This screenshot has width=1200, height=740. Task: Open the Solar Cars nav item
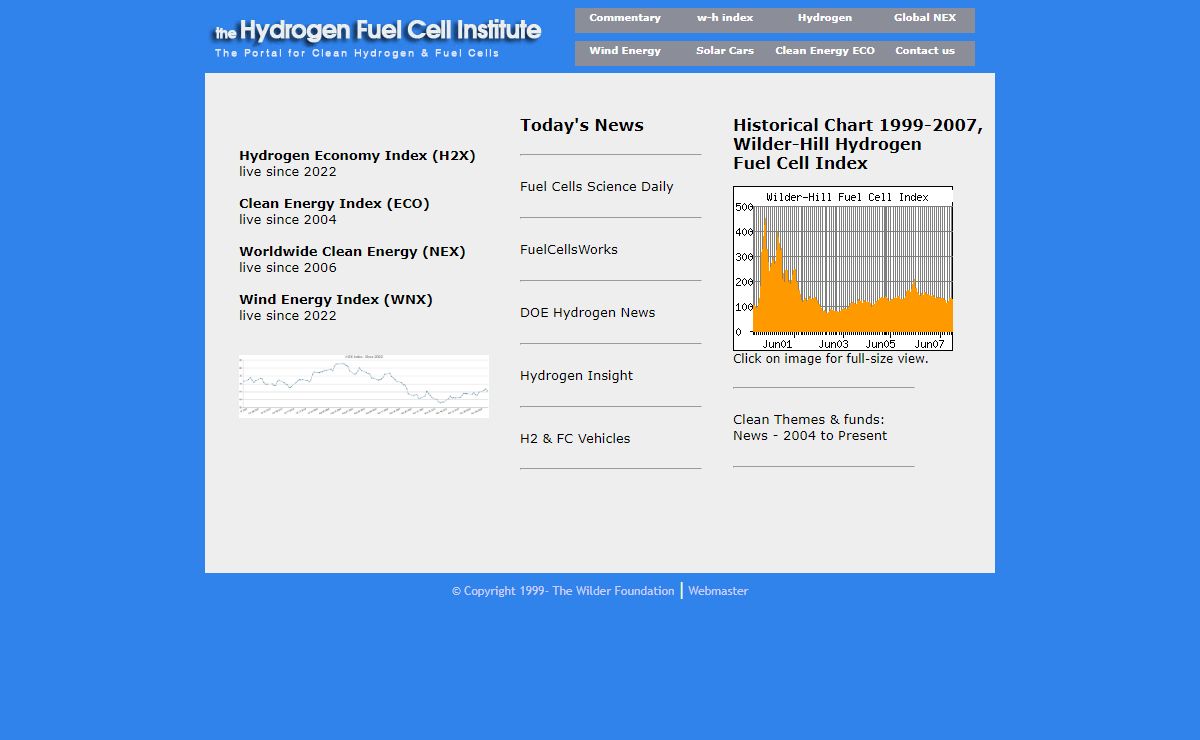point(725,52)
